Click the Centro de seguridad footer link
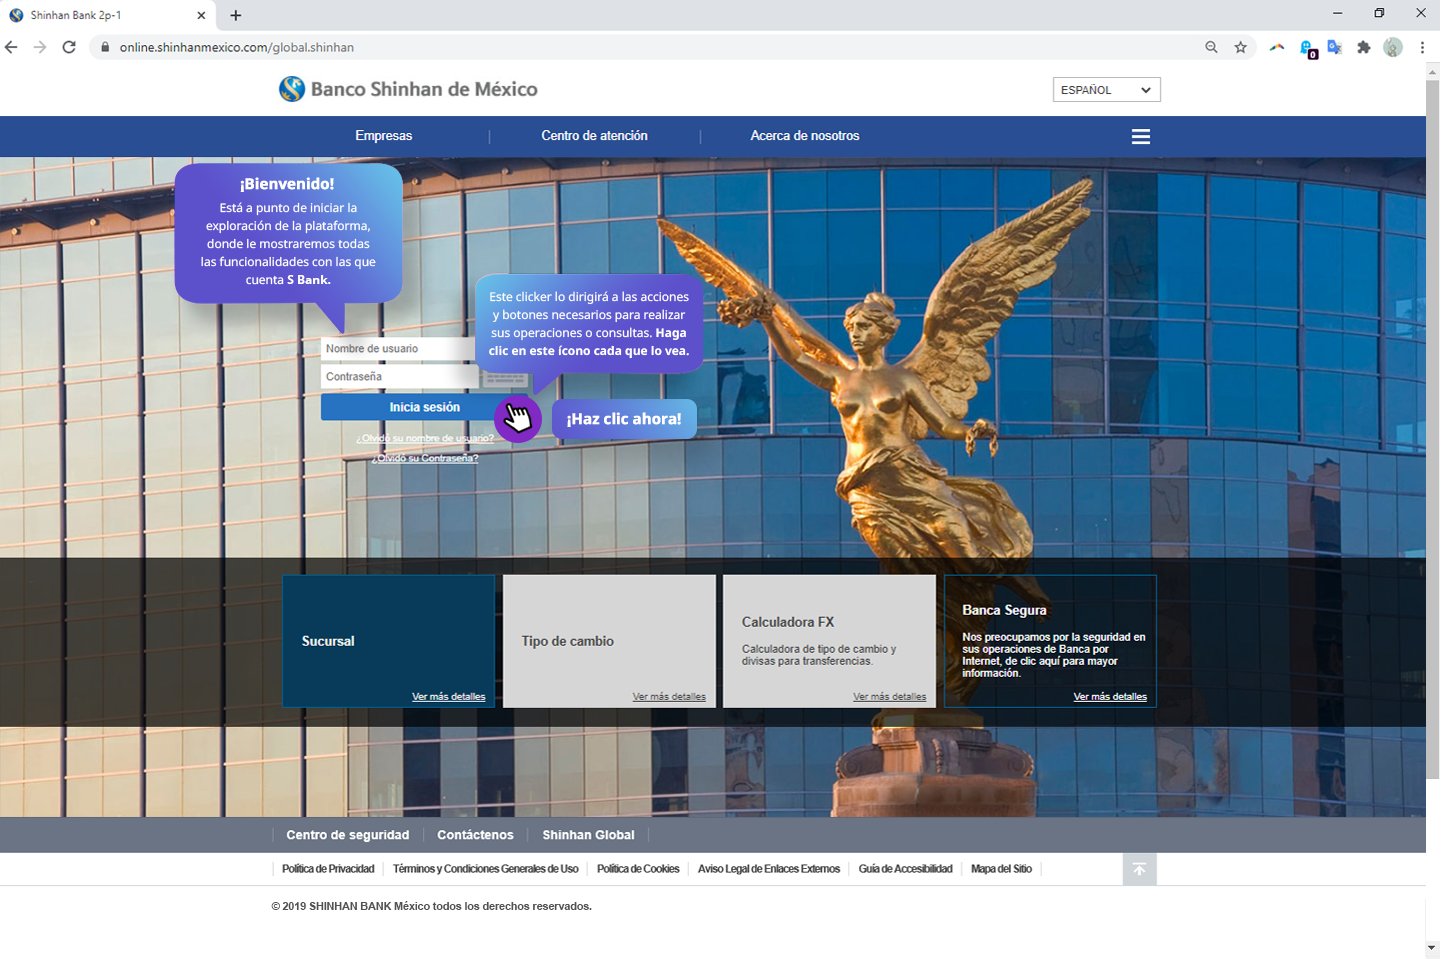The width and height of the screenshot is (1440, 959). point(348,835)
